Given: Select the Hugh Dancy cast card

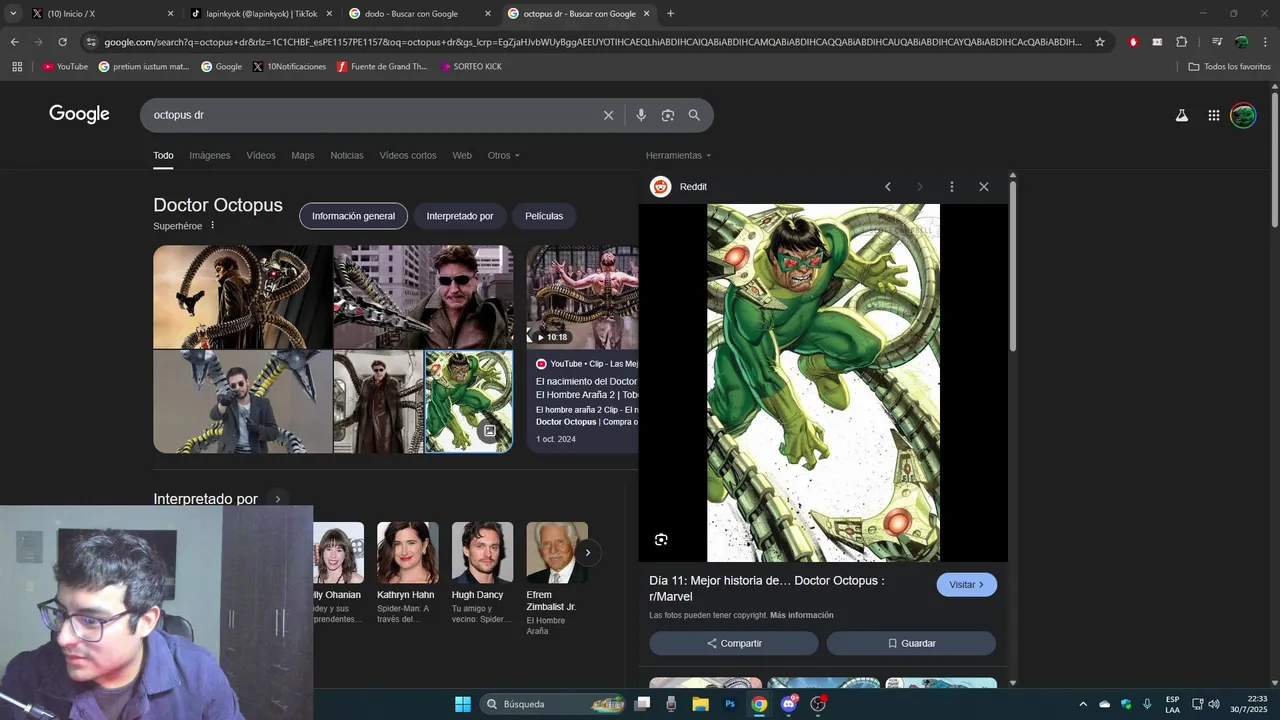Looking at the screenshot, I should pyautogui.click(x=482, y=573).
